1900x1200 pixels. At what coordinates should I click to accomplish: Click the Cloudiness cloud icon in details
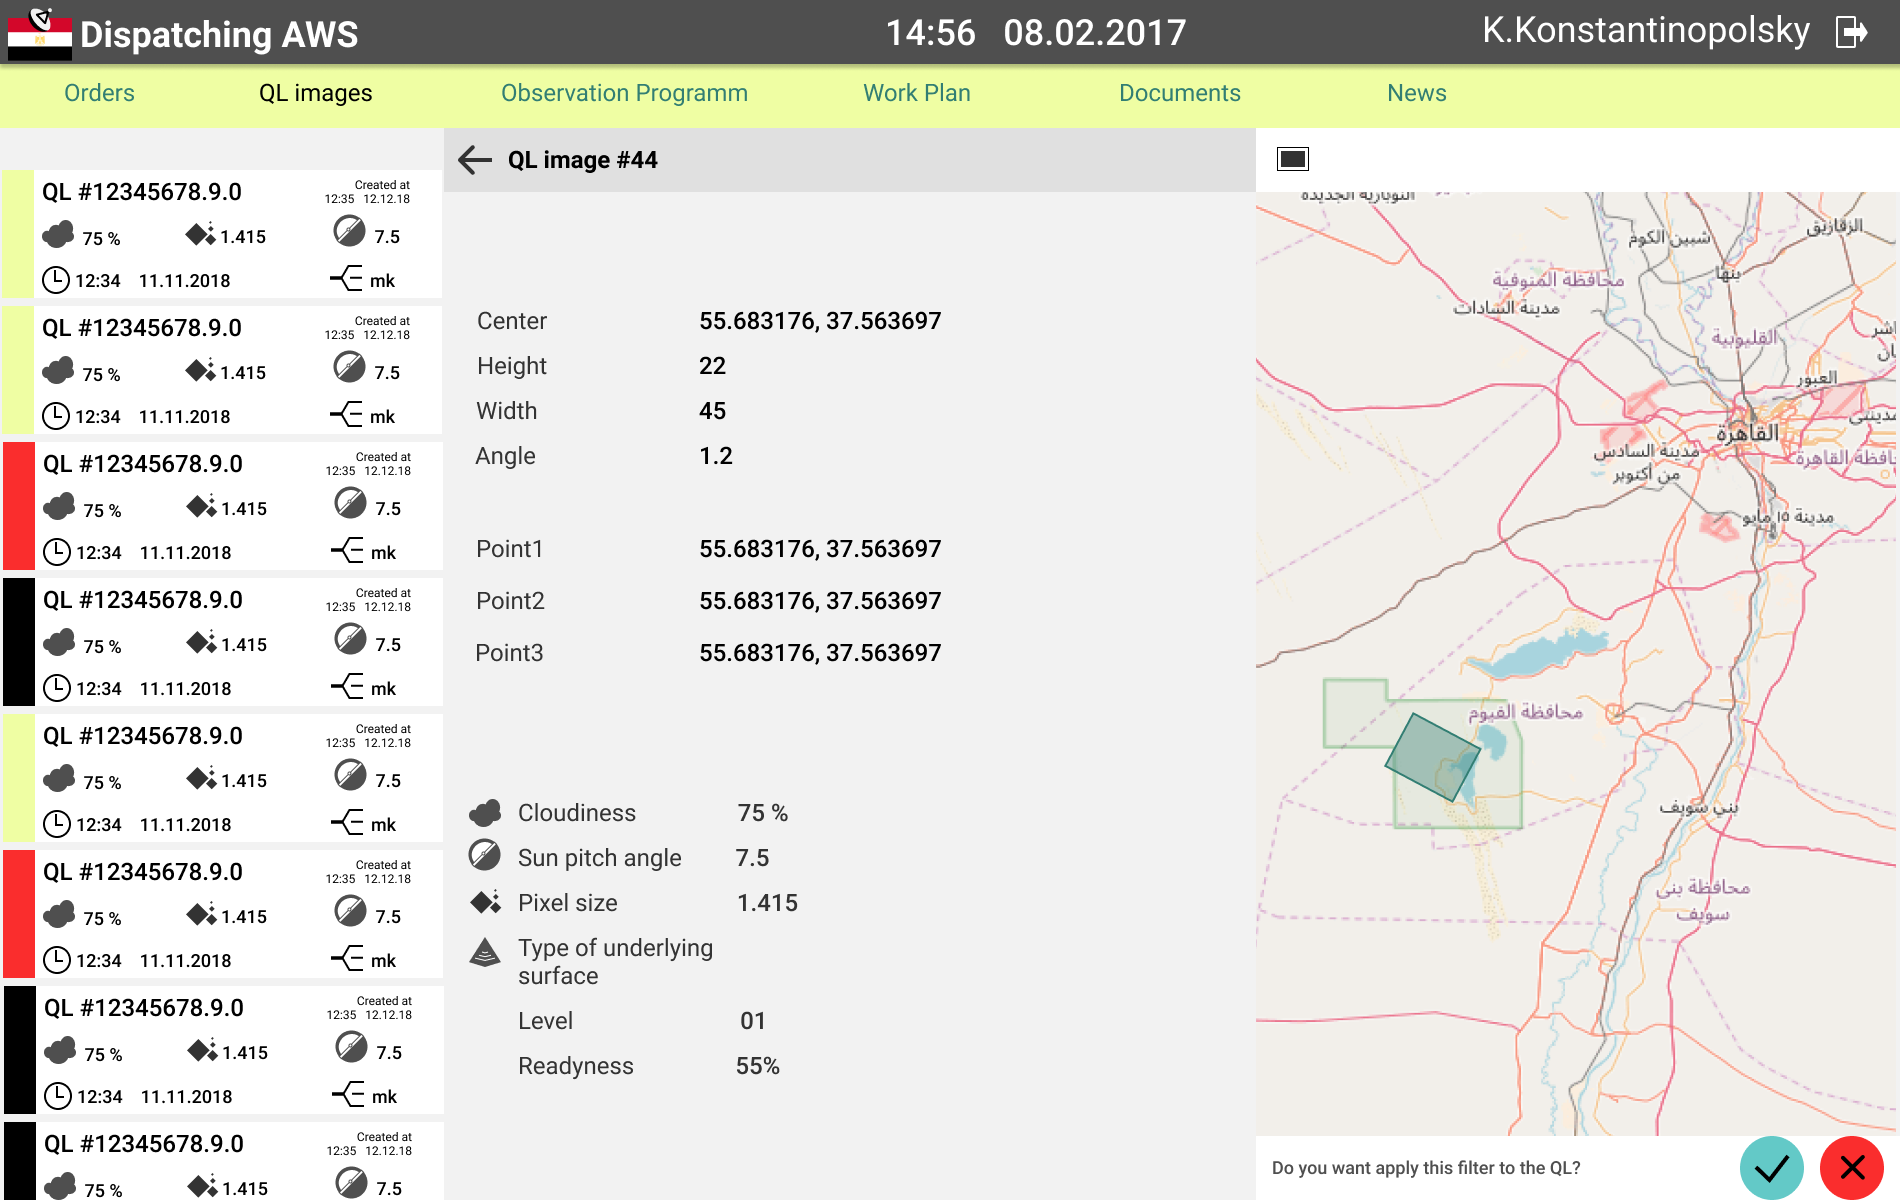pyautogui.click(x=485, y=812)
